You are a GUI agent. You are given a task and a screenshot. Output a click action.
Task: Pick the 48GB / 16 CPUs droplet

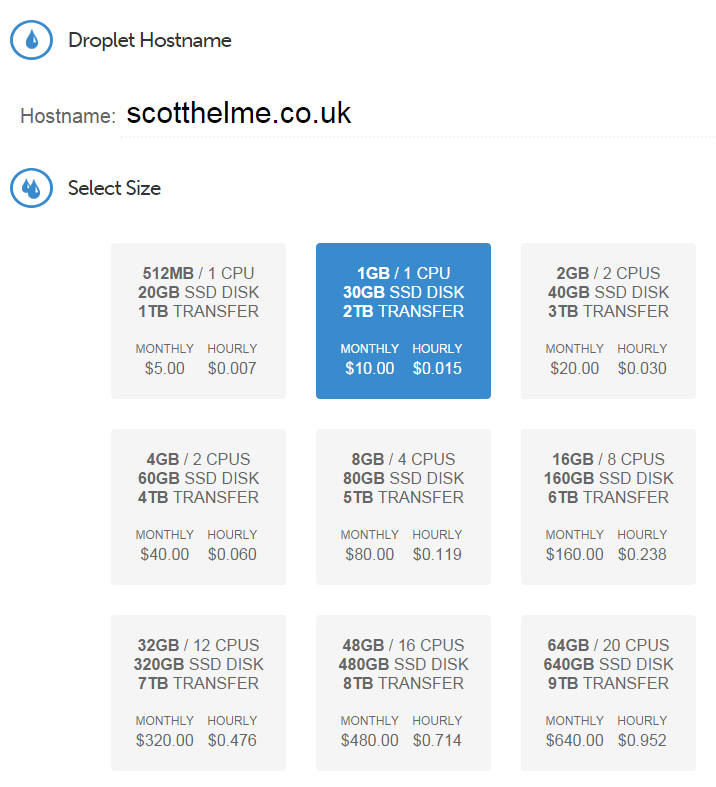tap(403, 692)
